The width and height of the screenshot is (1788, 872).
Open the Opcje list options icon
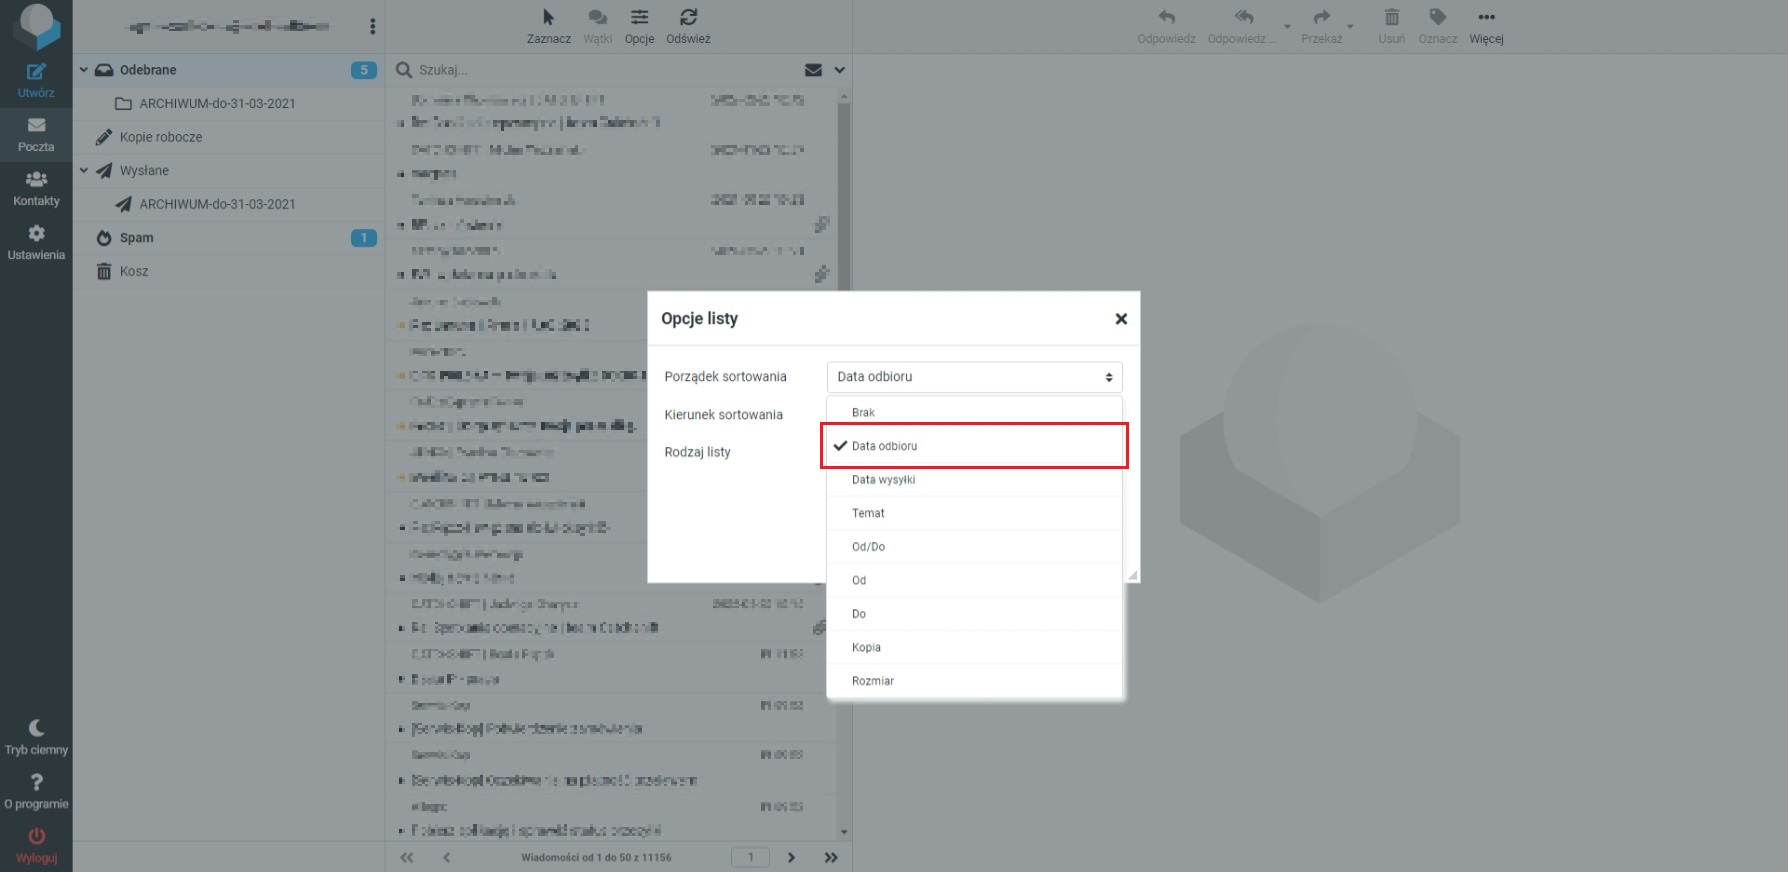coord(639,18)
